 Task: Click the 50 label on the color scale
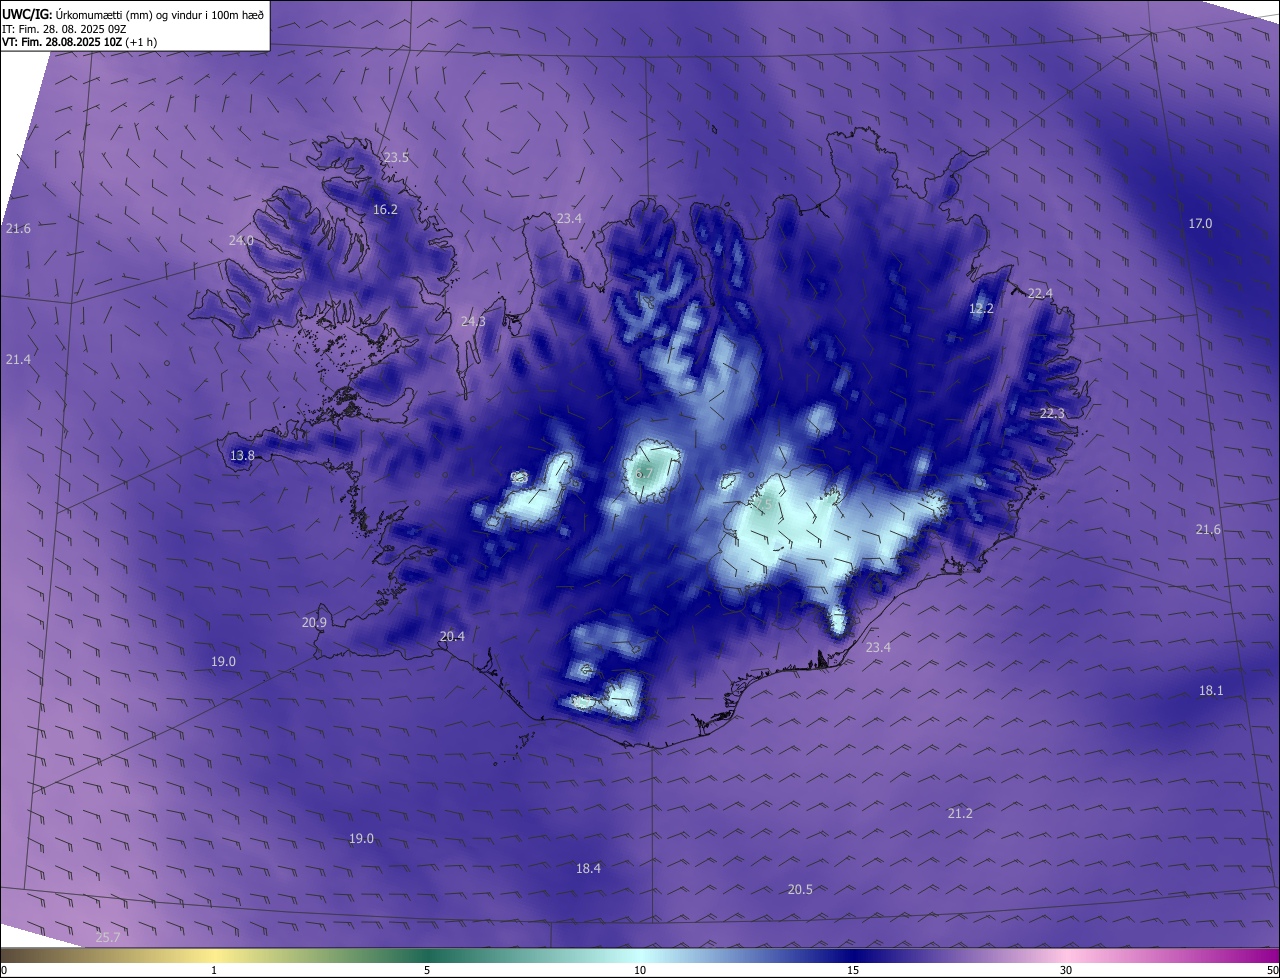pos(1272,971)
